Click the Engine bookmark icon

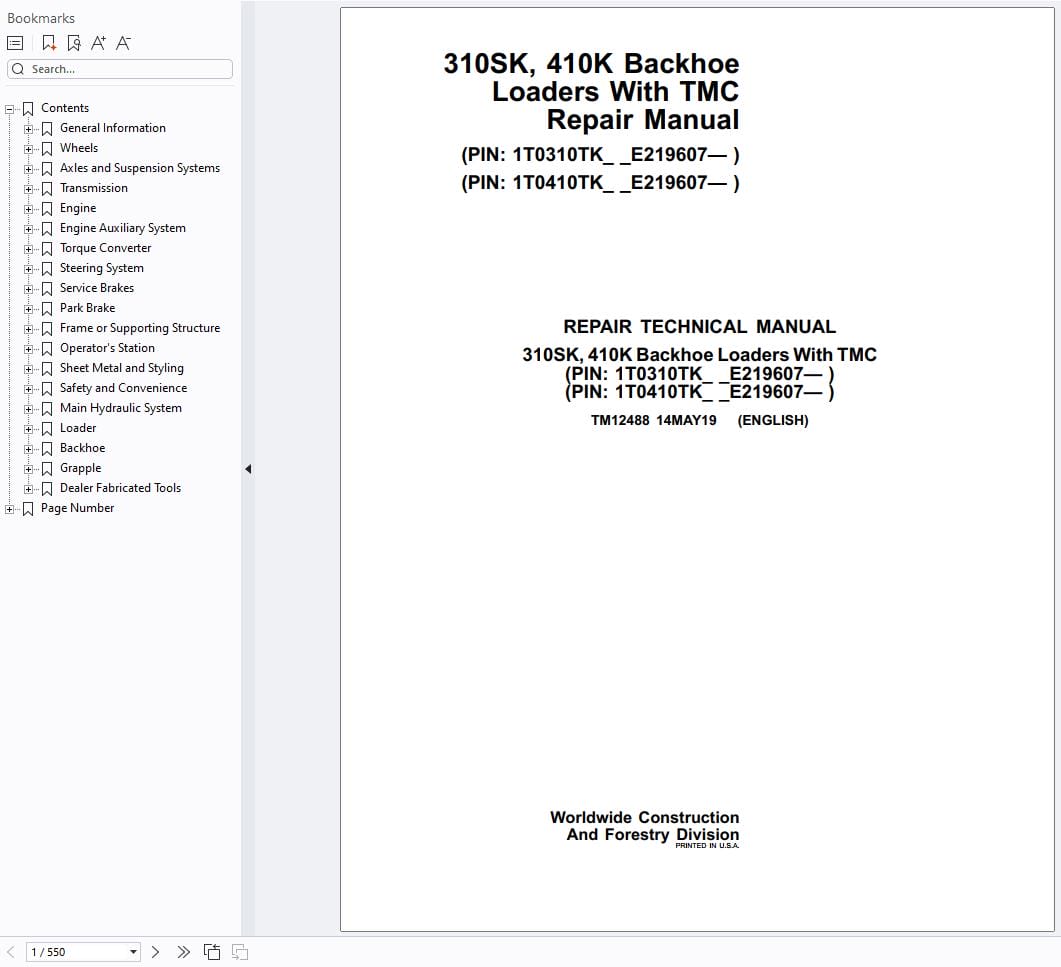tap(47, 209)
